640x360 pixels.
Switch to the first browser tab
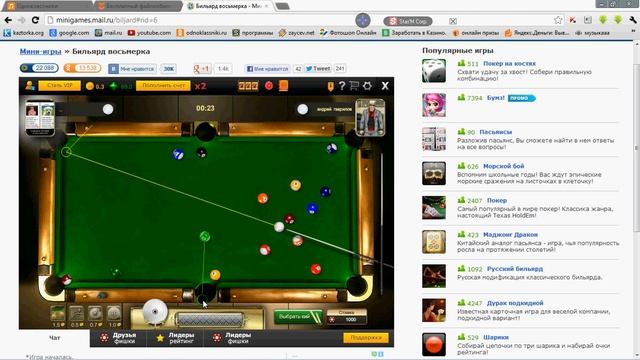tap(47, 6)
